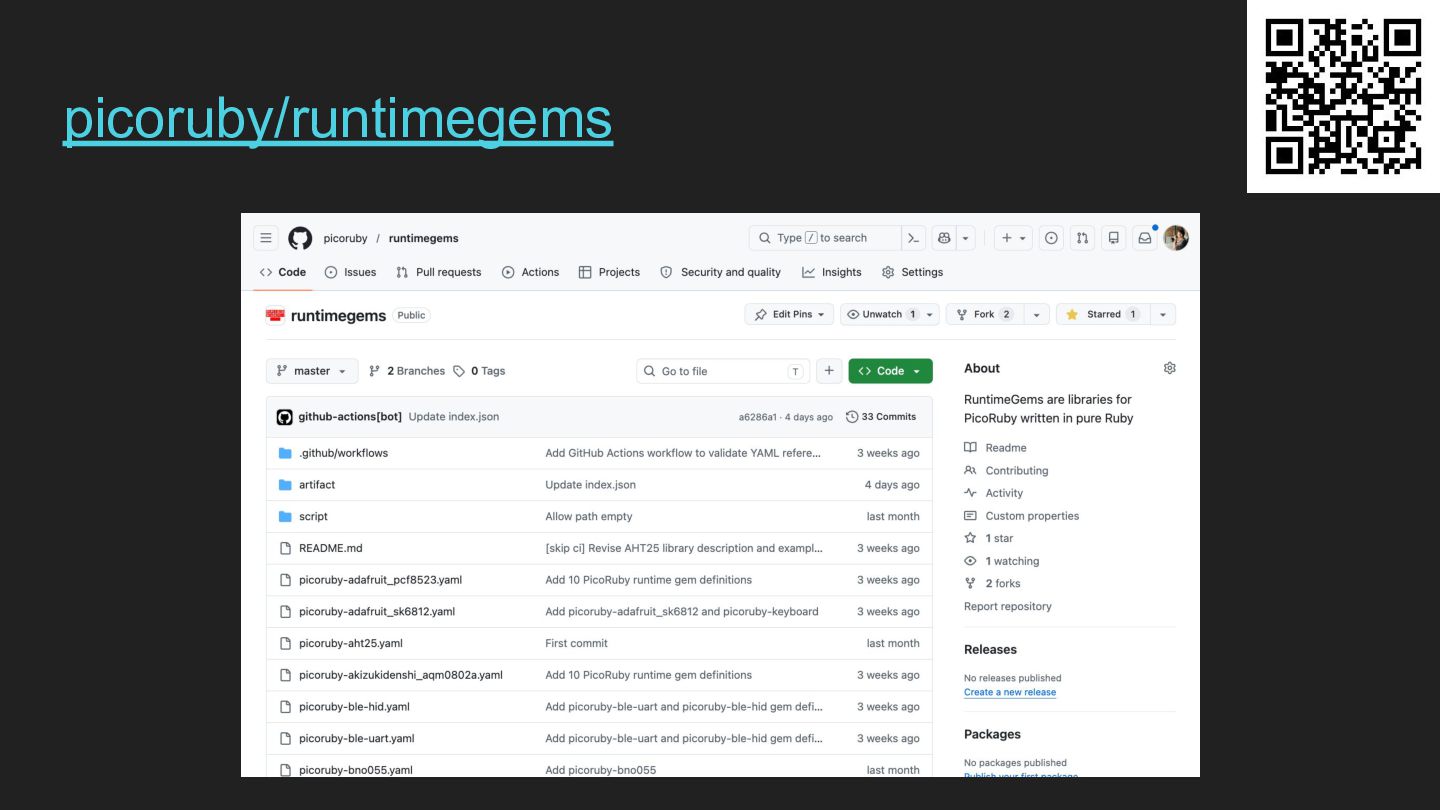Select the Code tab
Screen dimensions: 1440x810
tap(283, 272)
